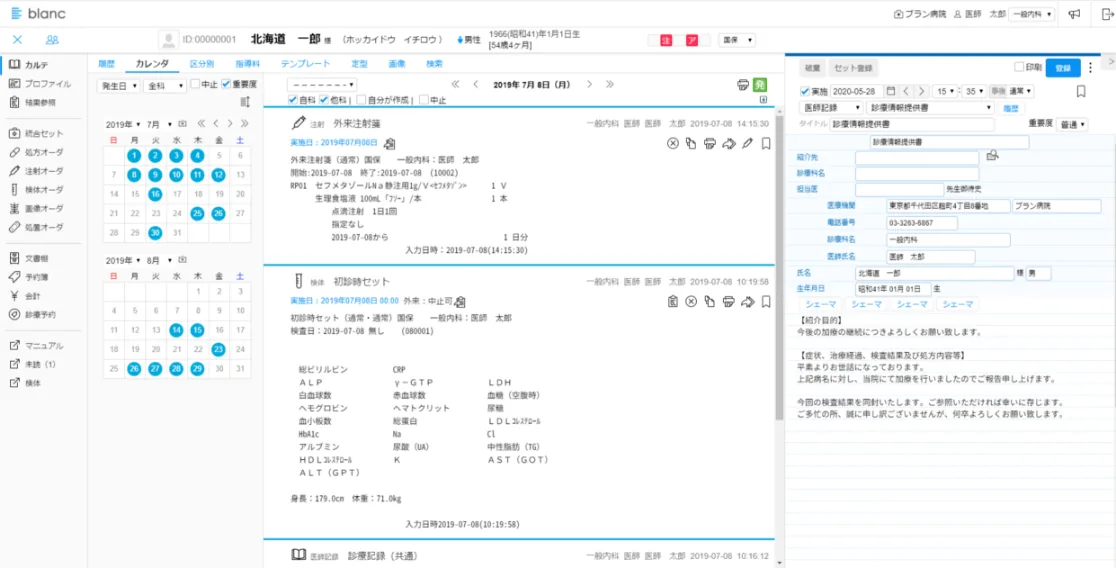The image size is (1116, 568).
Task: Cancel the 初診時セット entry with the circled X
Action: [x=690, y=302]
